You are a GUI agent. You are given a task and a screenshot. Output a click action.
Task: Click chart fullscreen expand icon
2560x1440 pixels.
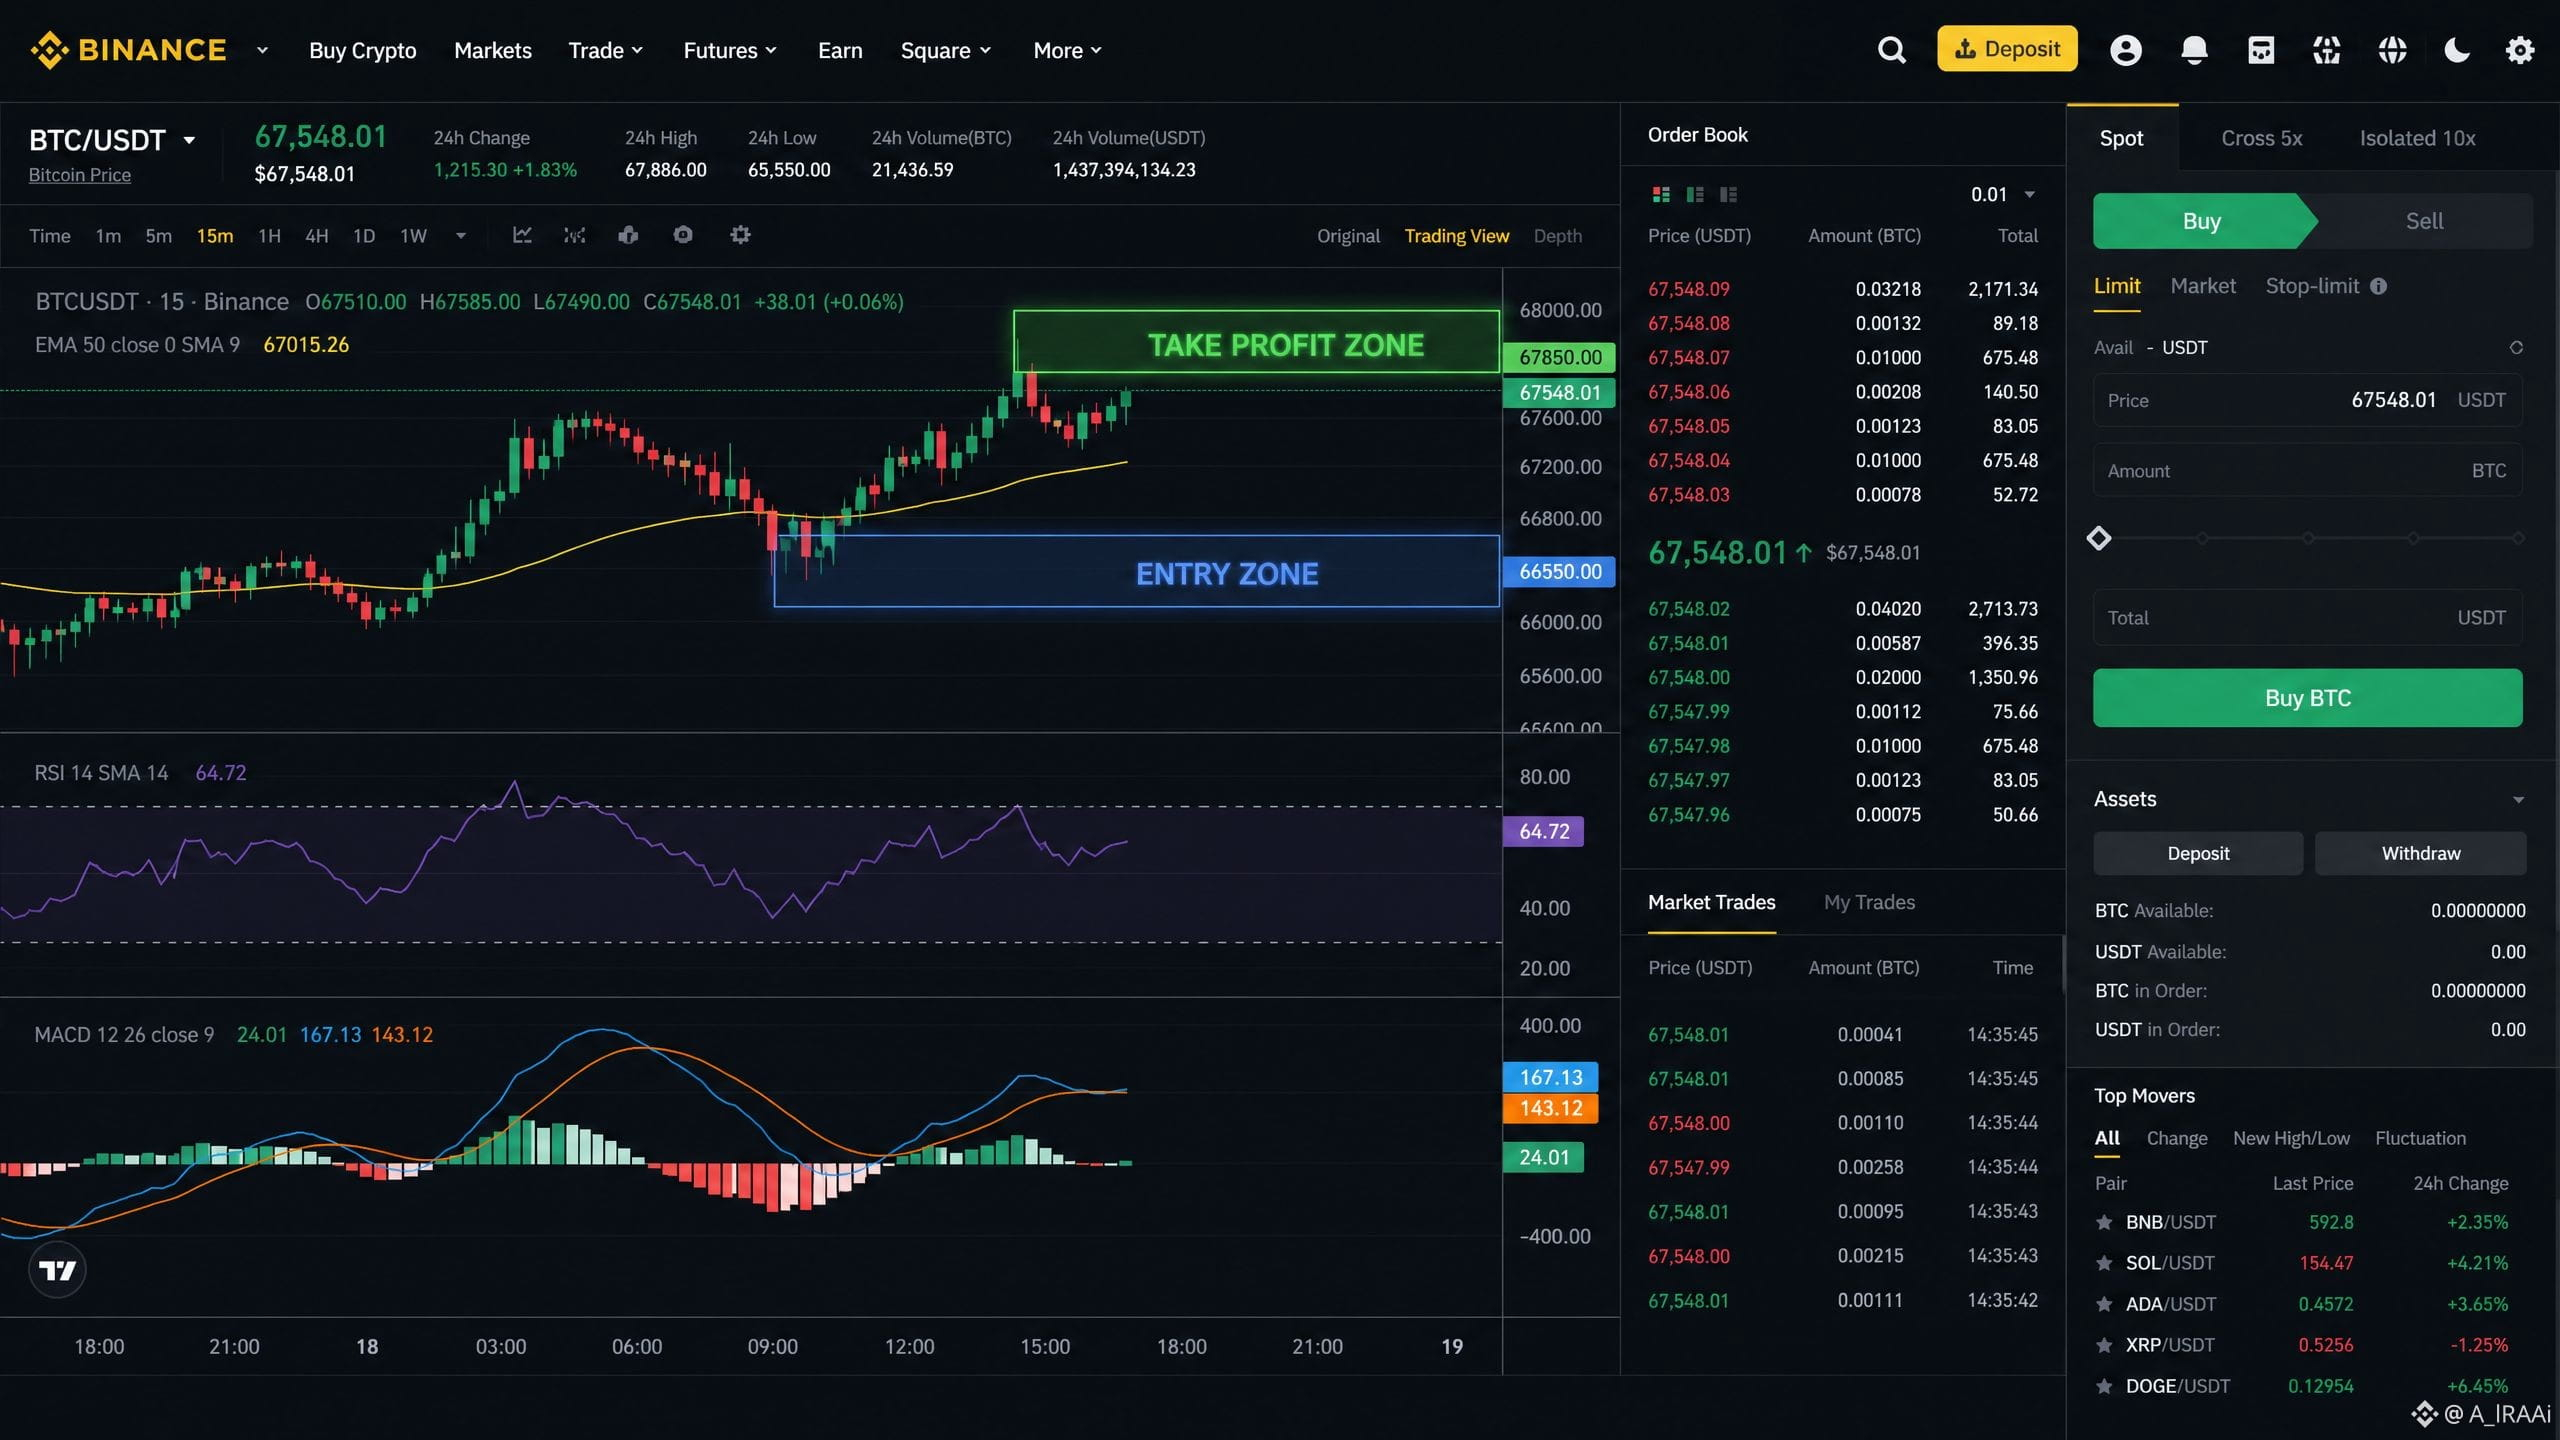pos(574,235)
